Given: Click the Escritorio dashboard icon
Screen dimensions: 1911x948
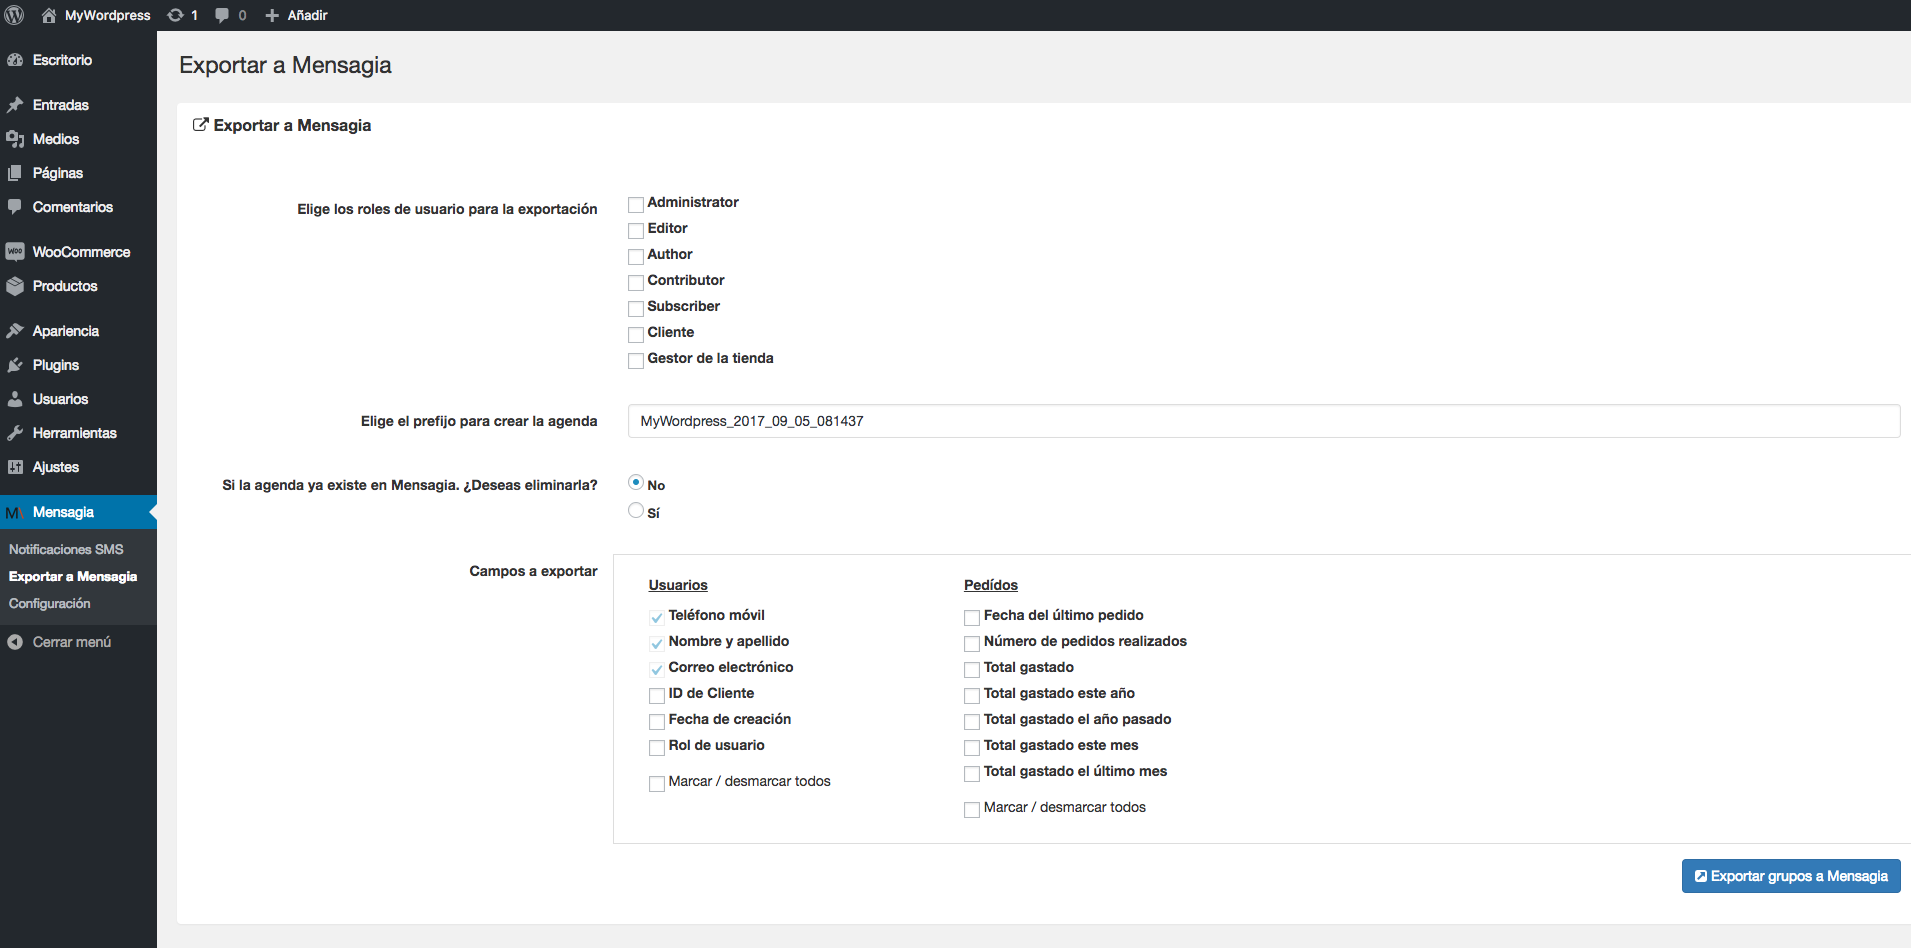Looking at the screenshot, I should click(15, 60).
